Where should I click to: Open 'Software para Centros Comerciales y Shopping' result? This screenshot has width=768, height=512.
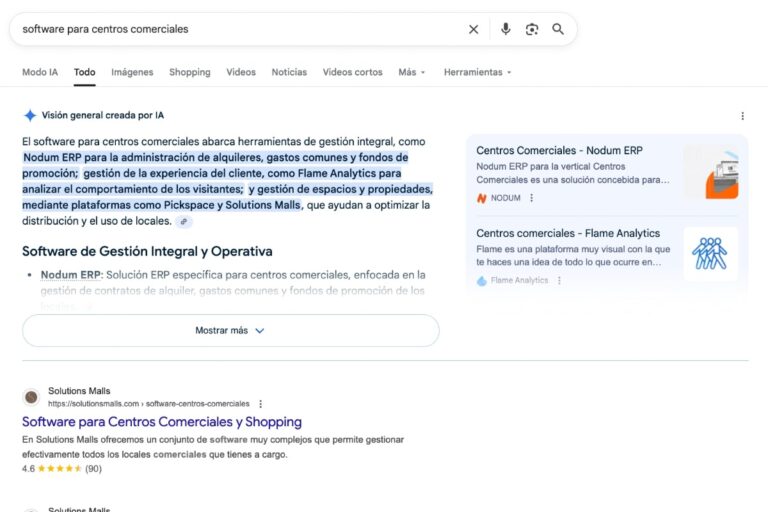pyautogui.click(x=162, y=422)
